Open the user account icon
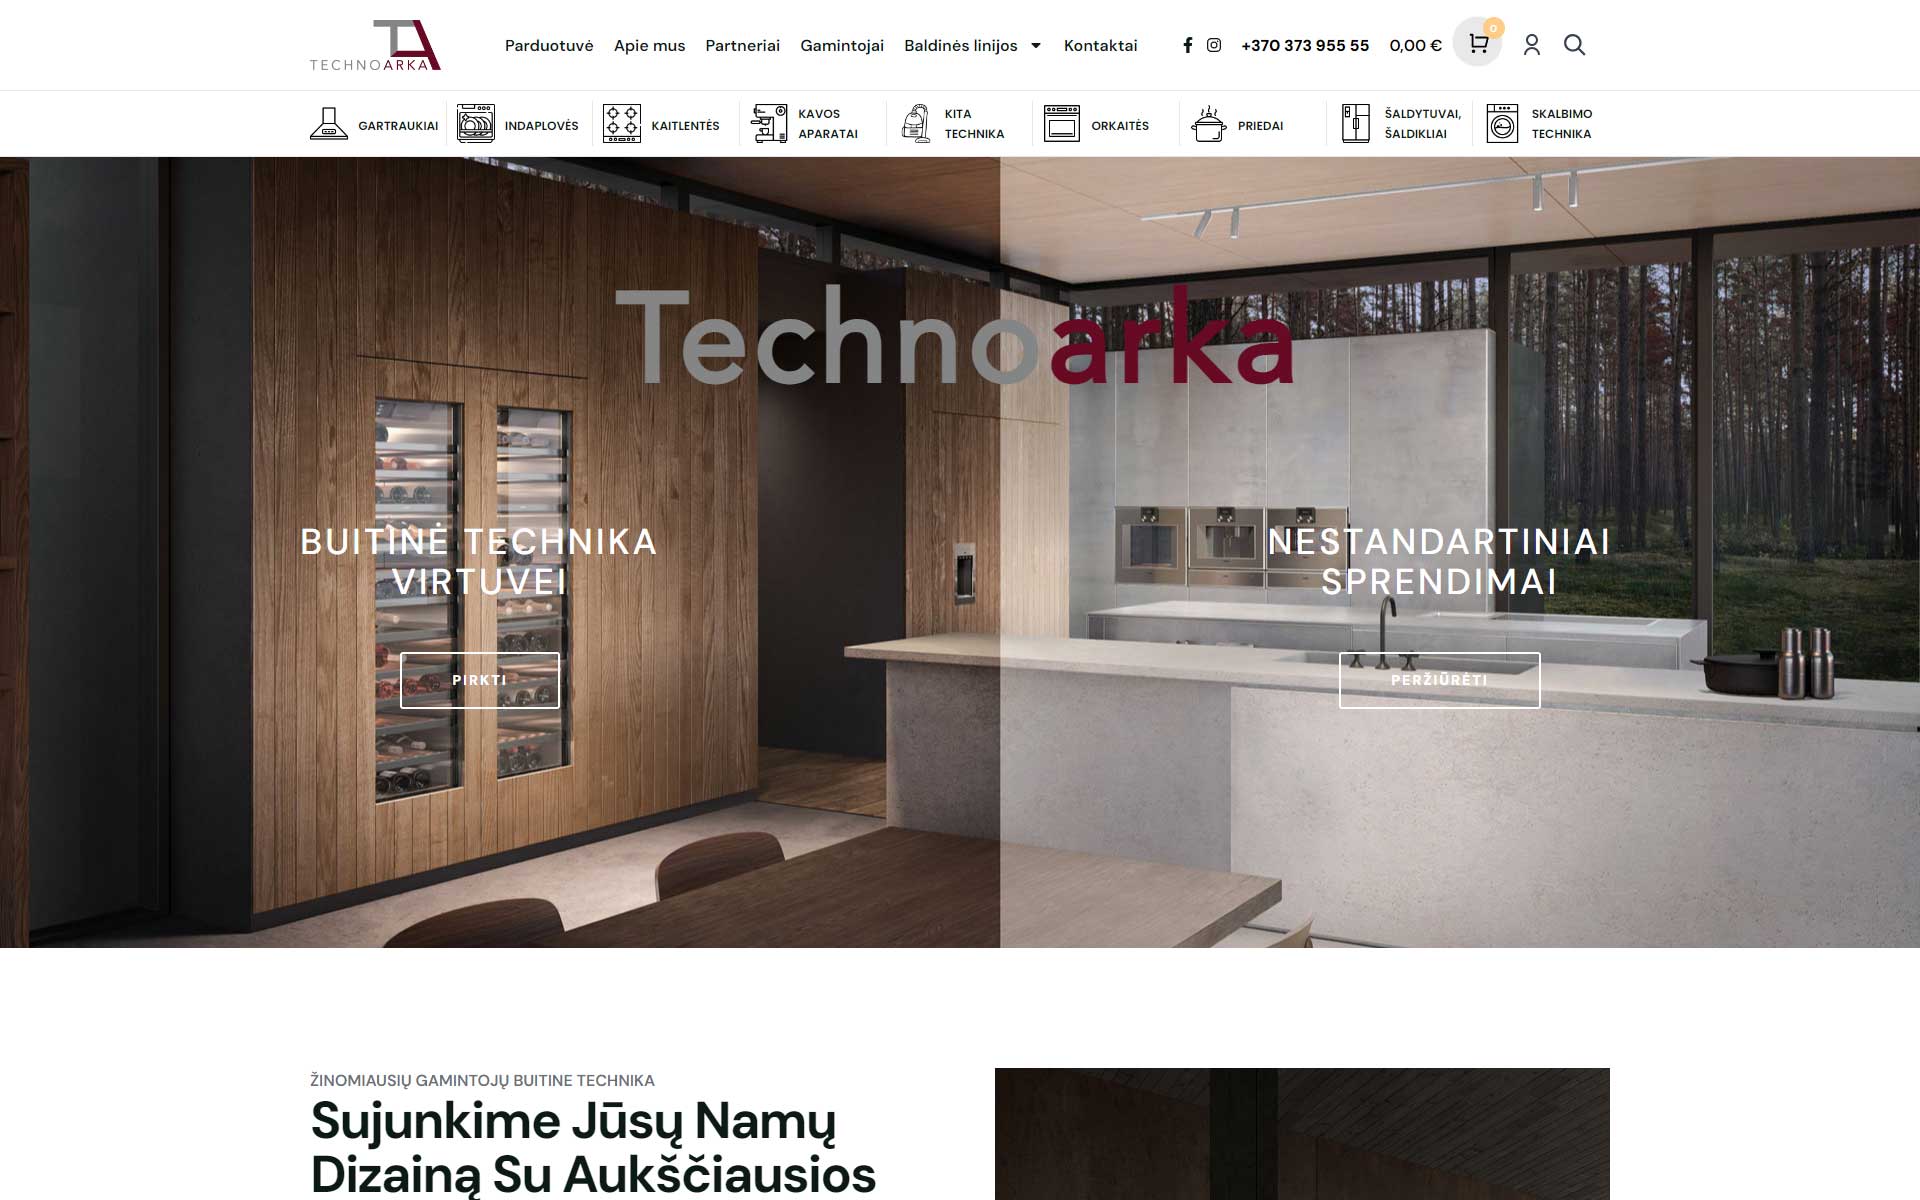The height and width of the screenshot is (1200, 1920). coord(1532,45)
